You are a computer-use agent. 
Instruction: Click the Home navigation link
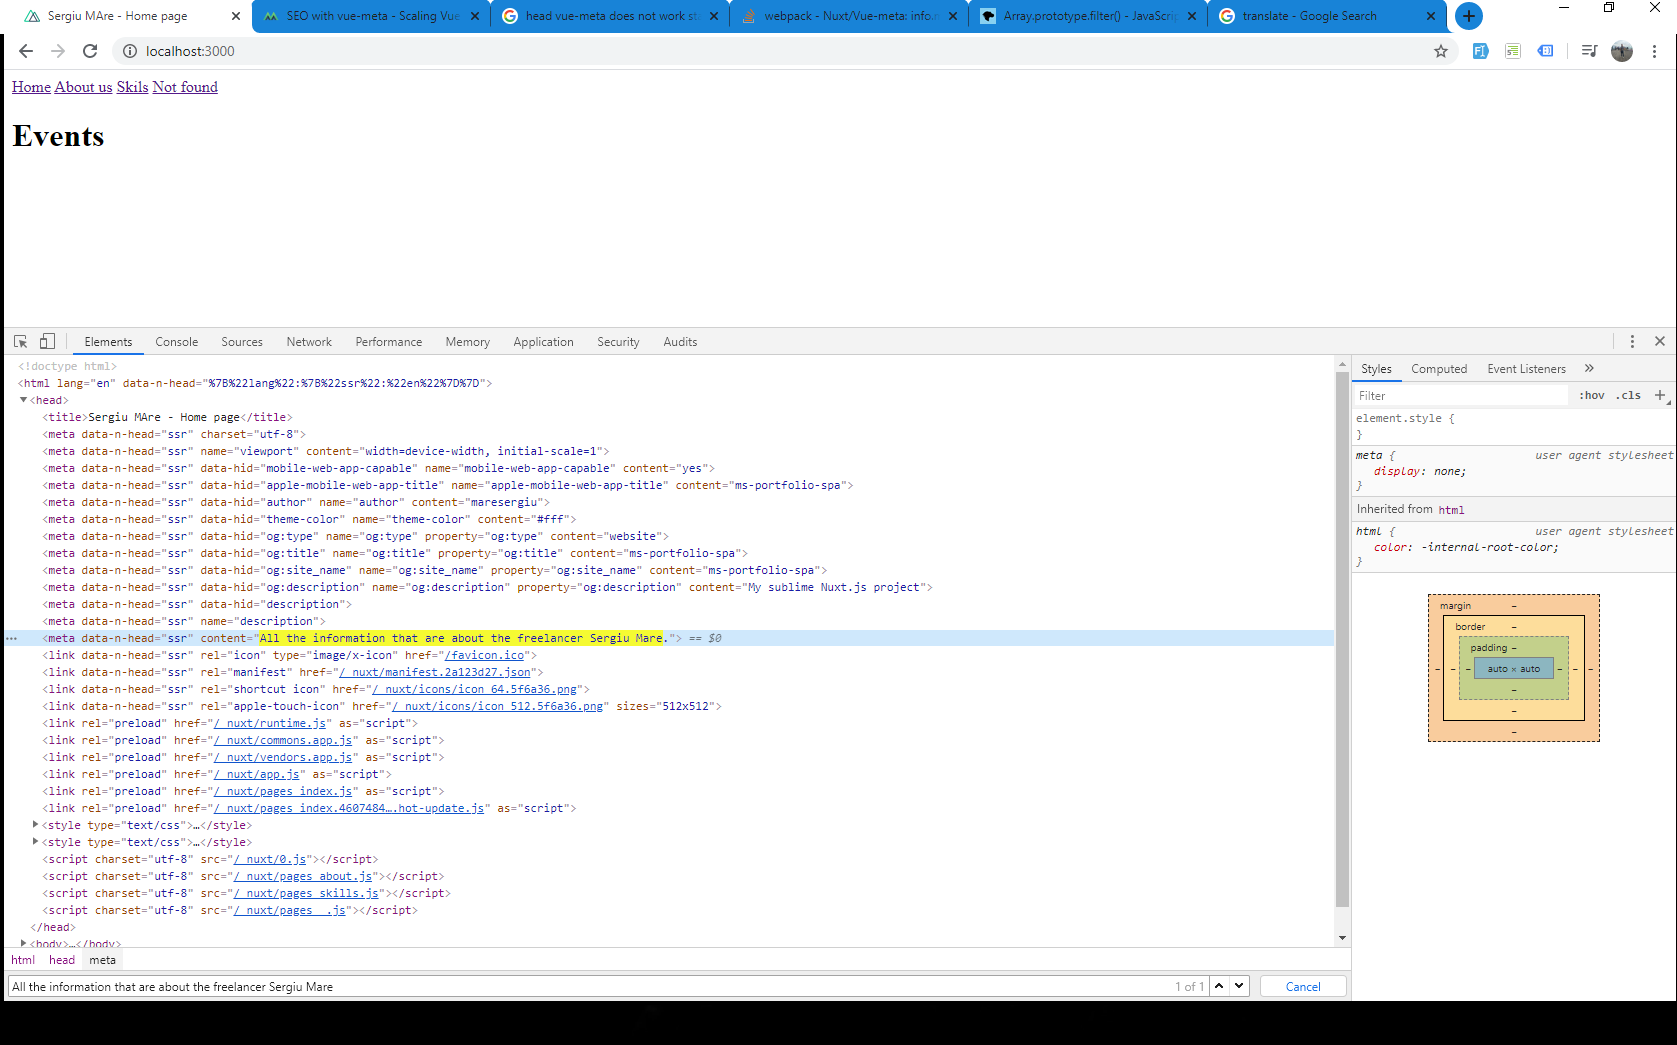[x=31, y=87]
